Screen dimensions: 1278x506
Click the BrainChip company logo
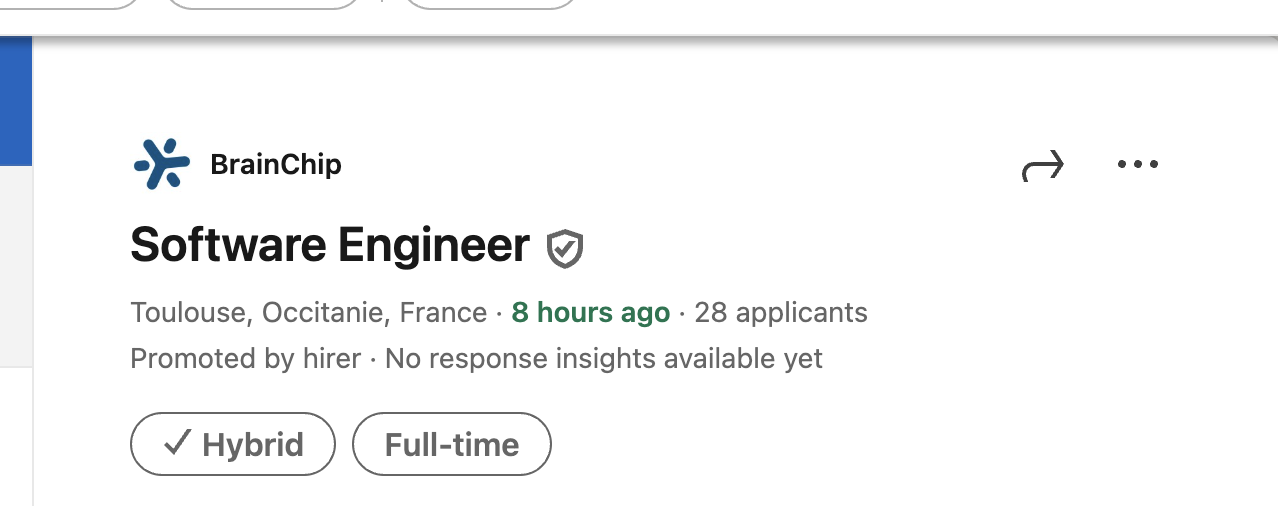(x=161, y=164)
